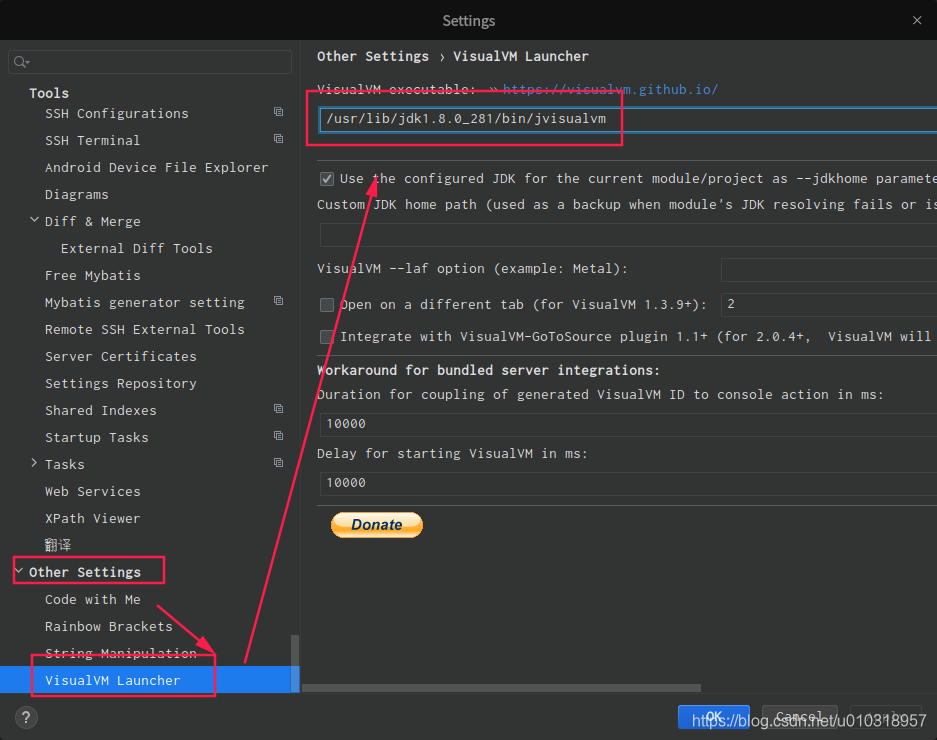Click the project-level icon beside Shared Indexes

tap(278, 409)
